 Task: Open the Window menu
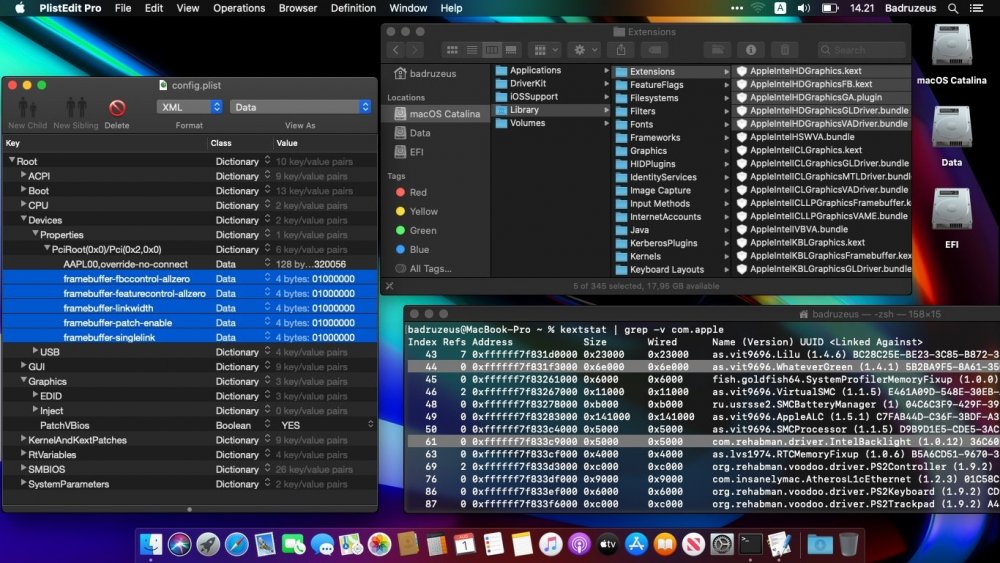click(408, 8)
